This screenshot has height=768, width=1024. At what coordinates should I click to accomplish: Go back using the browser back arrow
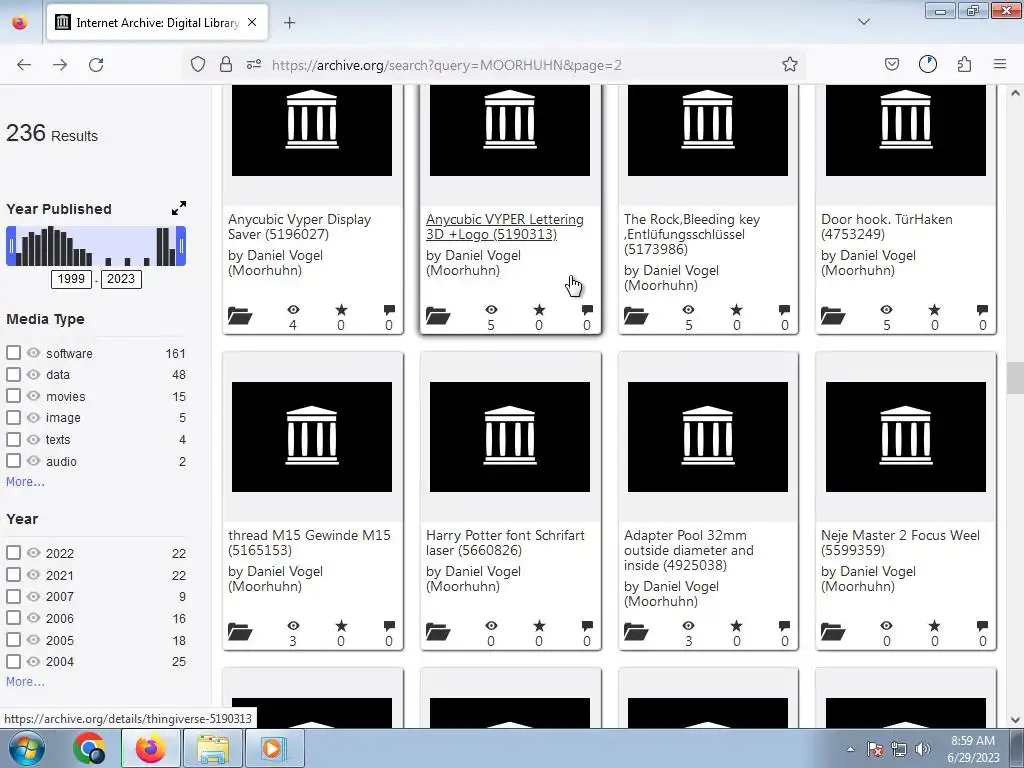click(x=24, y=65)
